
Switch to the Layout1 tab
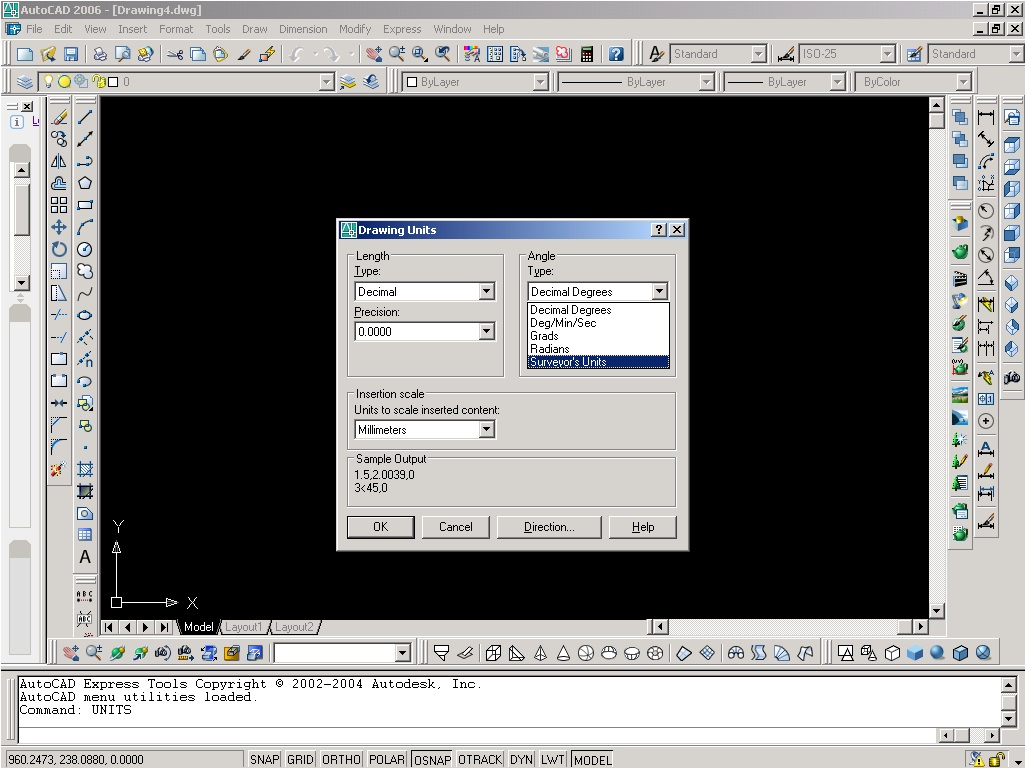(243, 627)
